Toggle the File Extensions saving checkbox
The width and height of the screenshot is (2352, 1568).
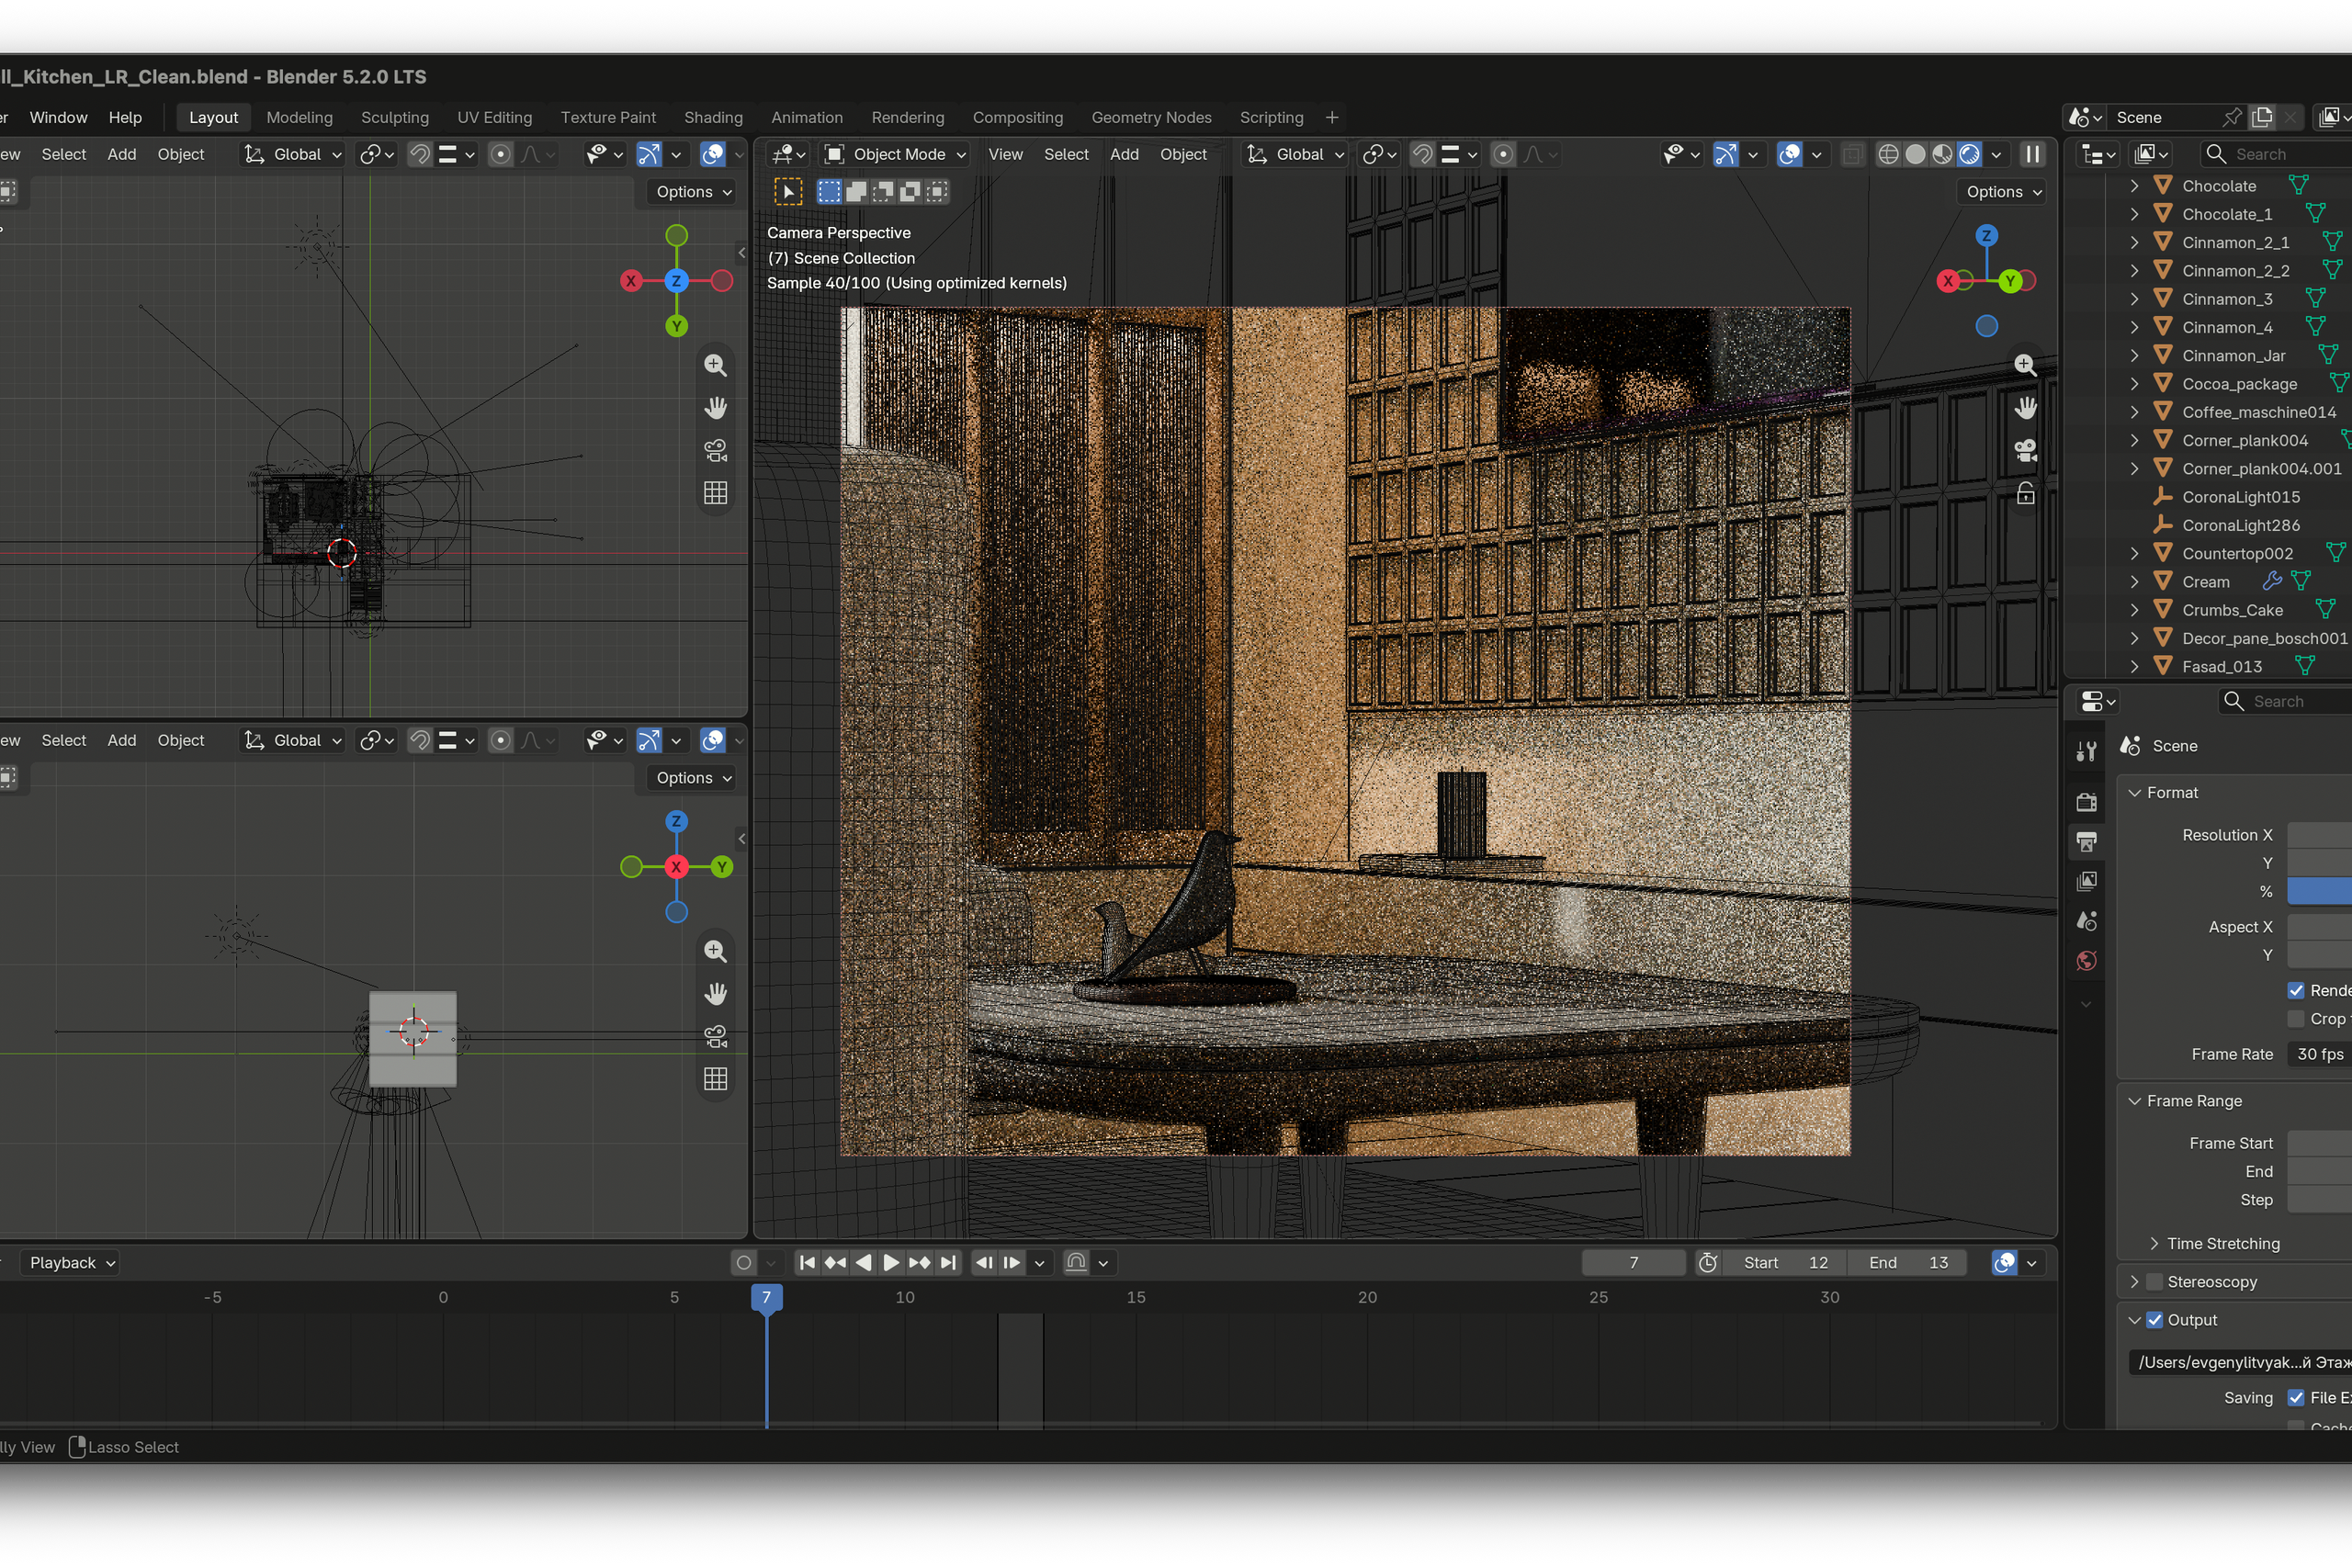2296,1398
